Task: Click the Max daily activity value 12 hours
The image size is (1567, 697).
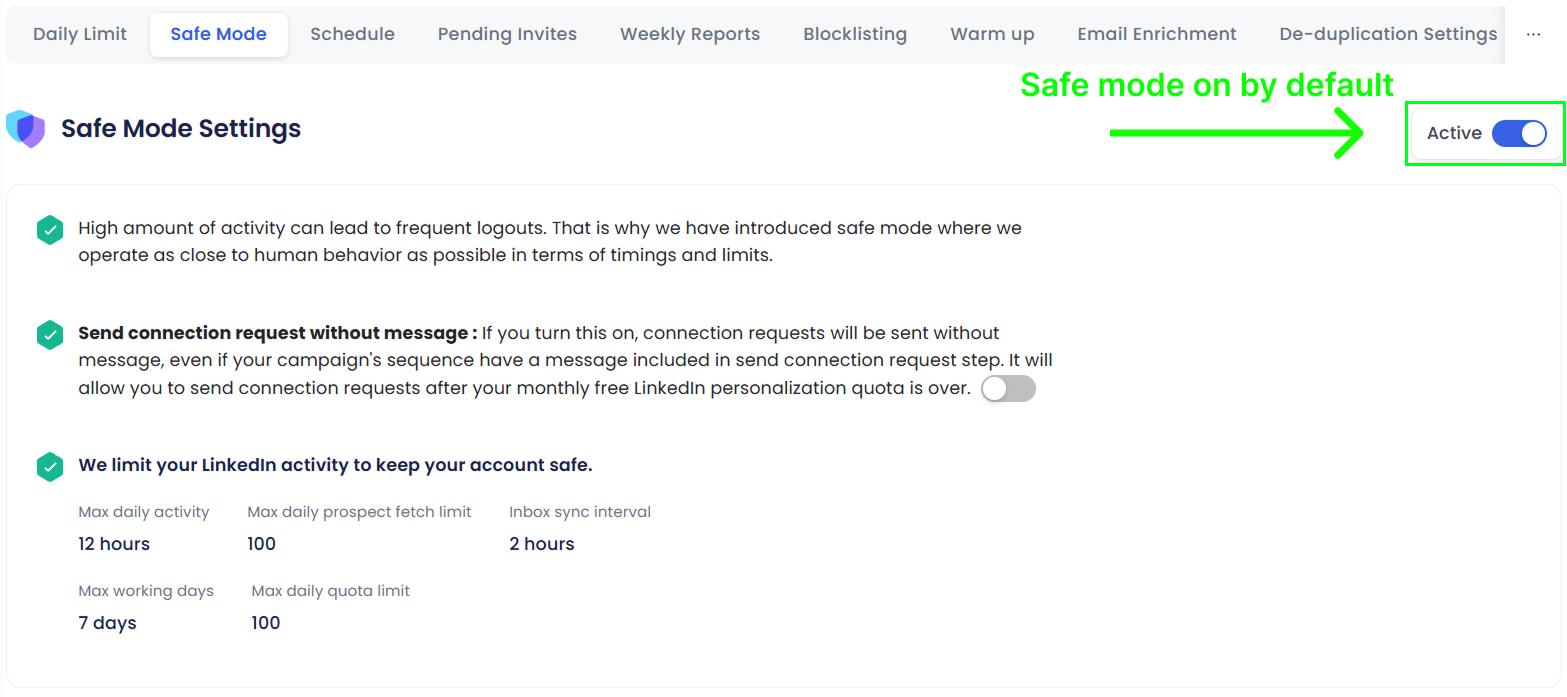Action: 113,543
